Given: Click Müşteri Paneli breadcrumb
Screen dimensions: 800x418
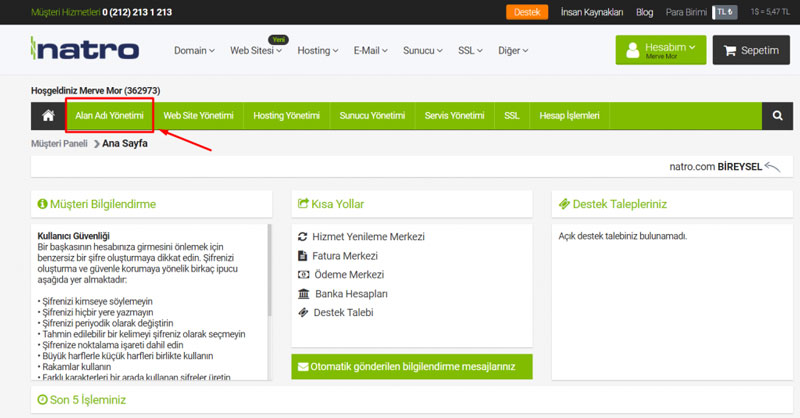Looking at the screenshot, I should click(x=59, y=143).
